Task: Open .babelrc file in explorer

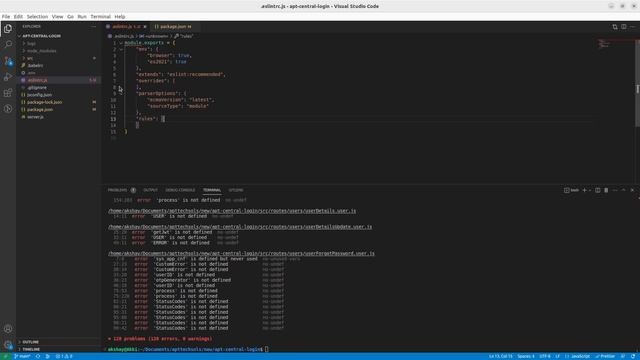Action: (58, 65)
